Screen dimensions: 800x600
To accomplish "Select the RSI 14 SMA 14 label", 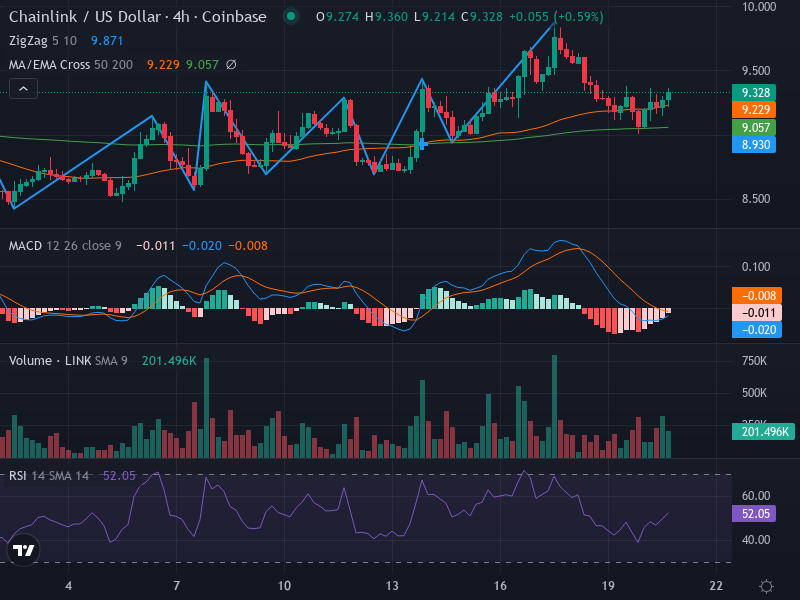I will [48, 476].
